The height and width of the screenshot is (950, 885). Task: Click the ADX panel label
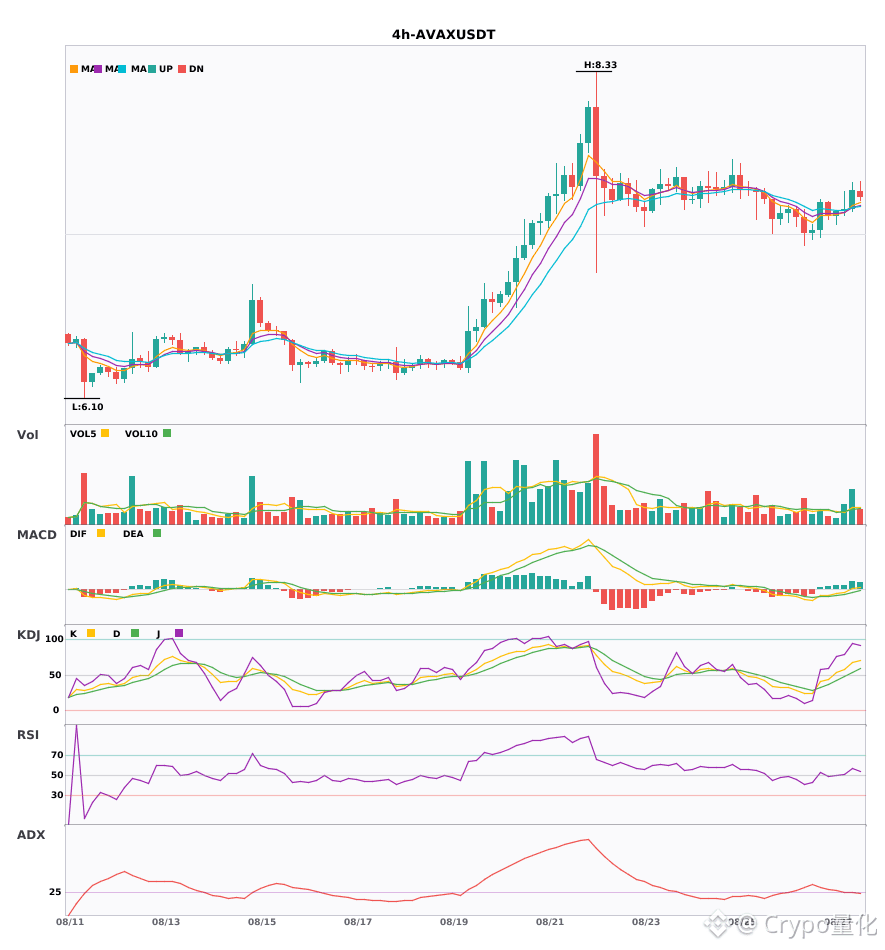pyautogui.click(x=31, y=835)
